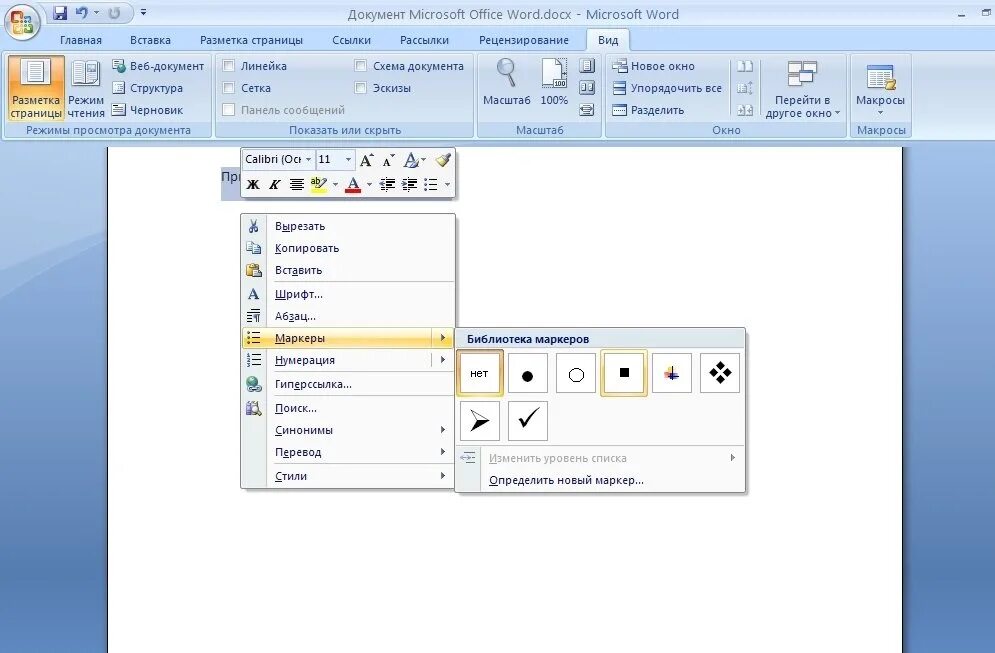Viewport: 995px width, 653px height.
Task: Decrease indent on mini toolbar
Action: 387,185
